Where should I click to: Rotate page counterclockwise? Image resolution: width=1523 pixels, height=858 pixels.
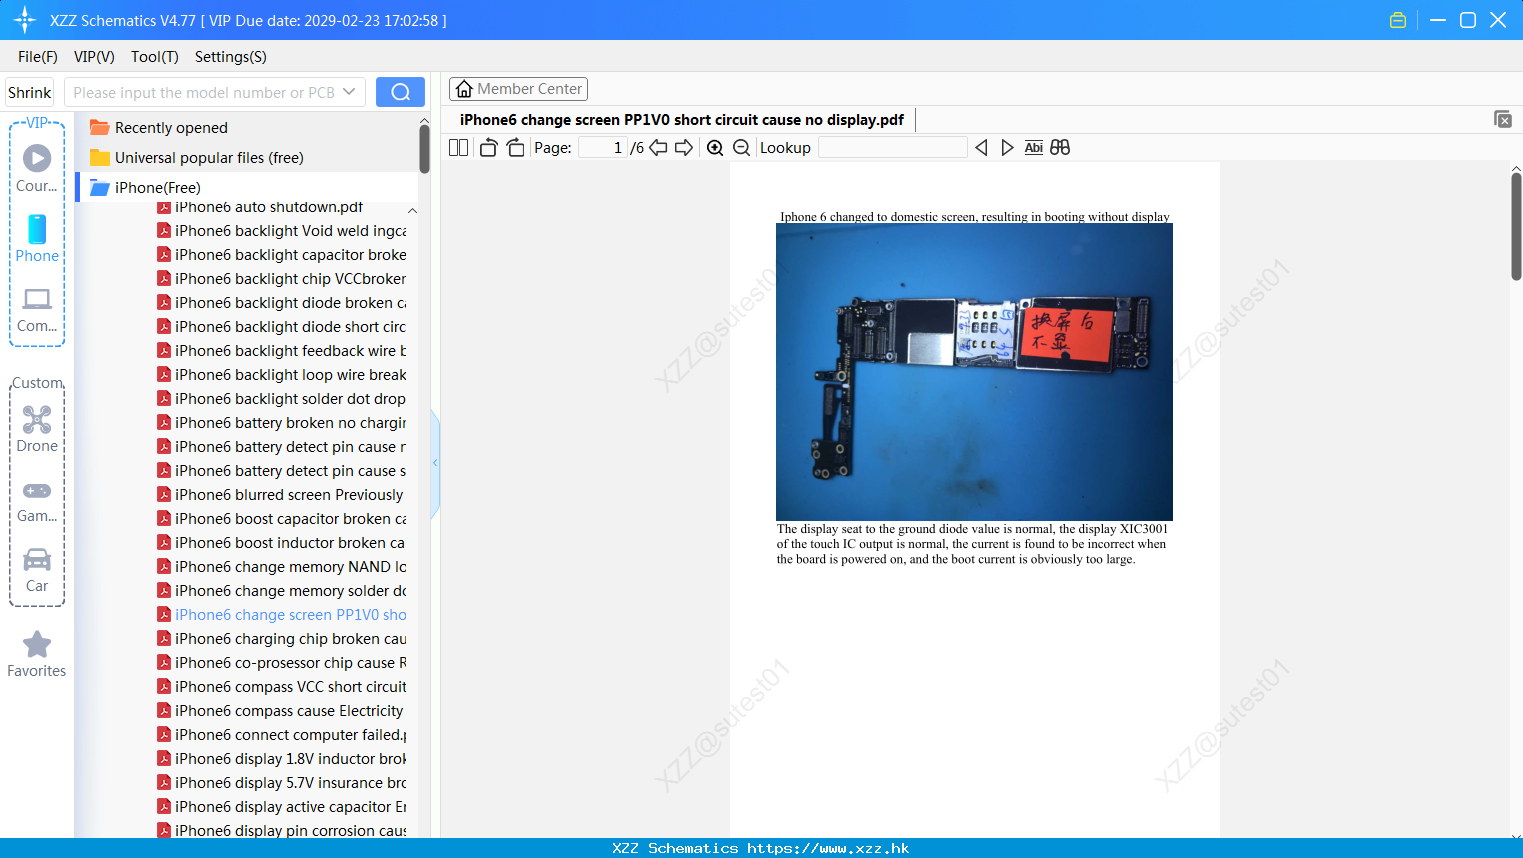click(x=488, y=147)
